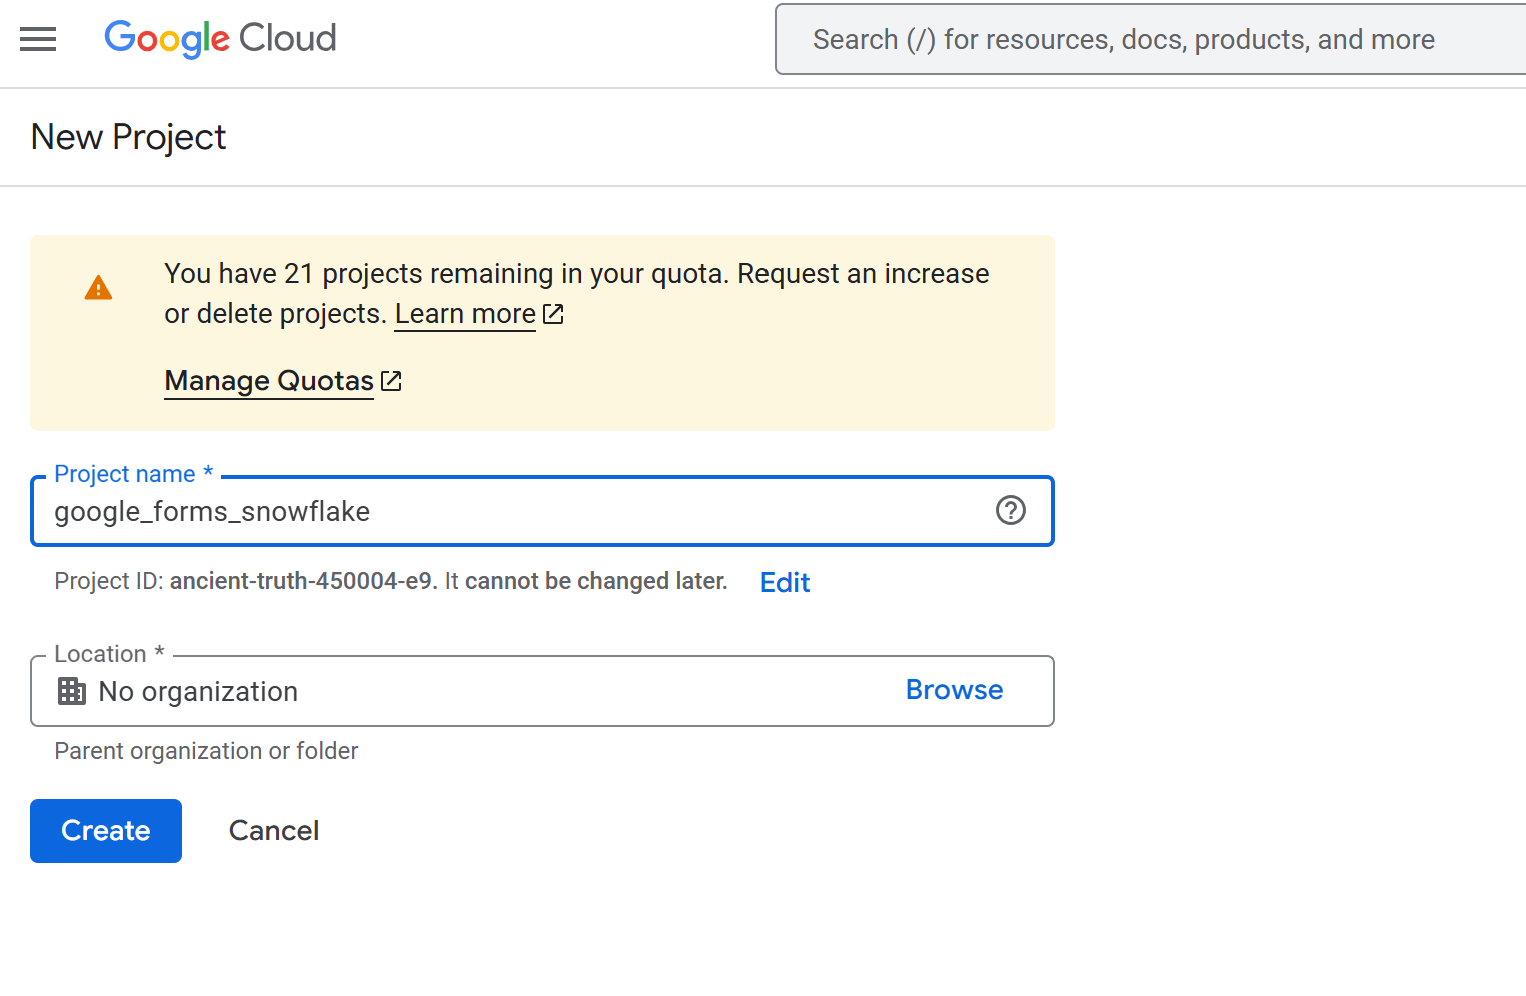Click the Google Cloud logo
Image resolution: width=1526 pixels, height=996 pixels.
pos(220,39)
